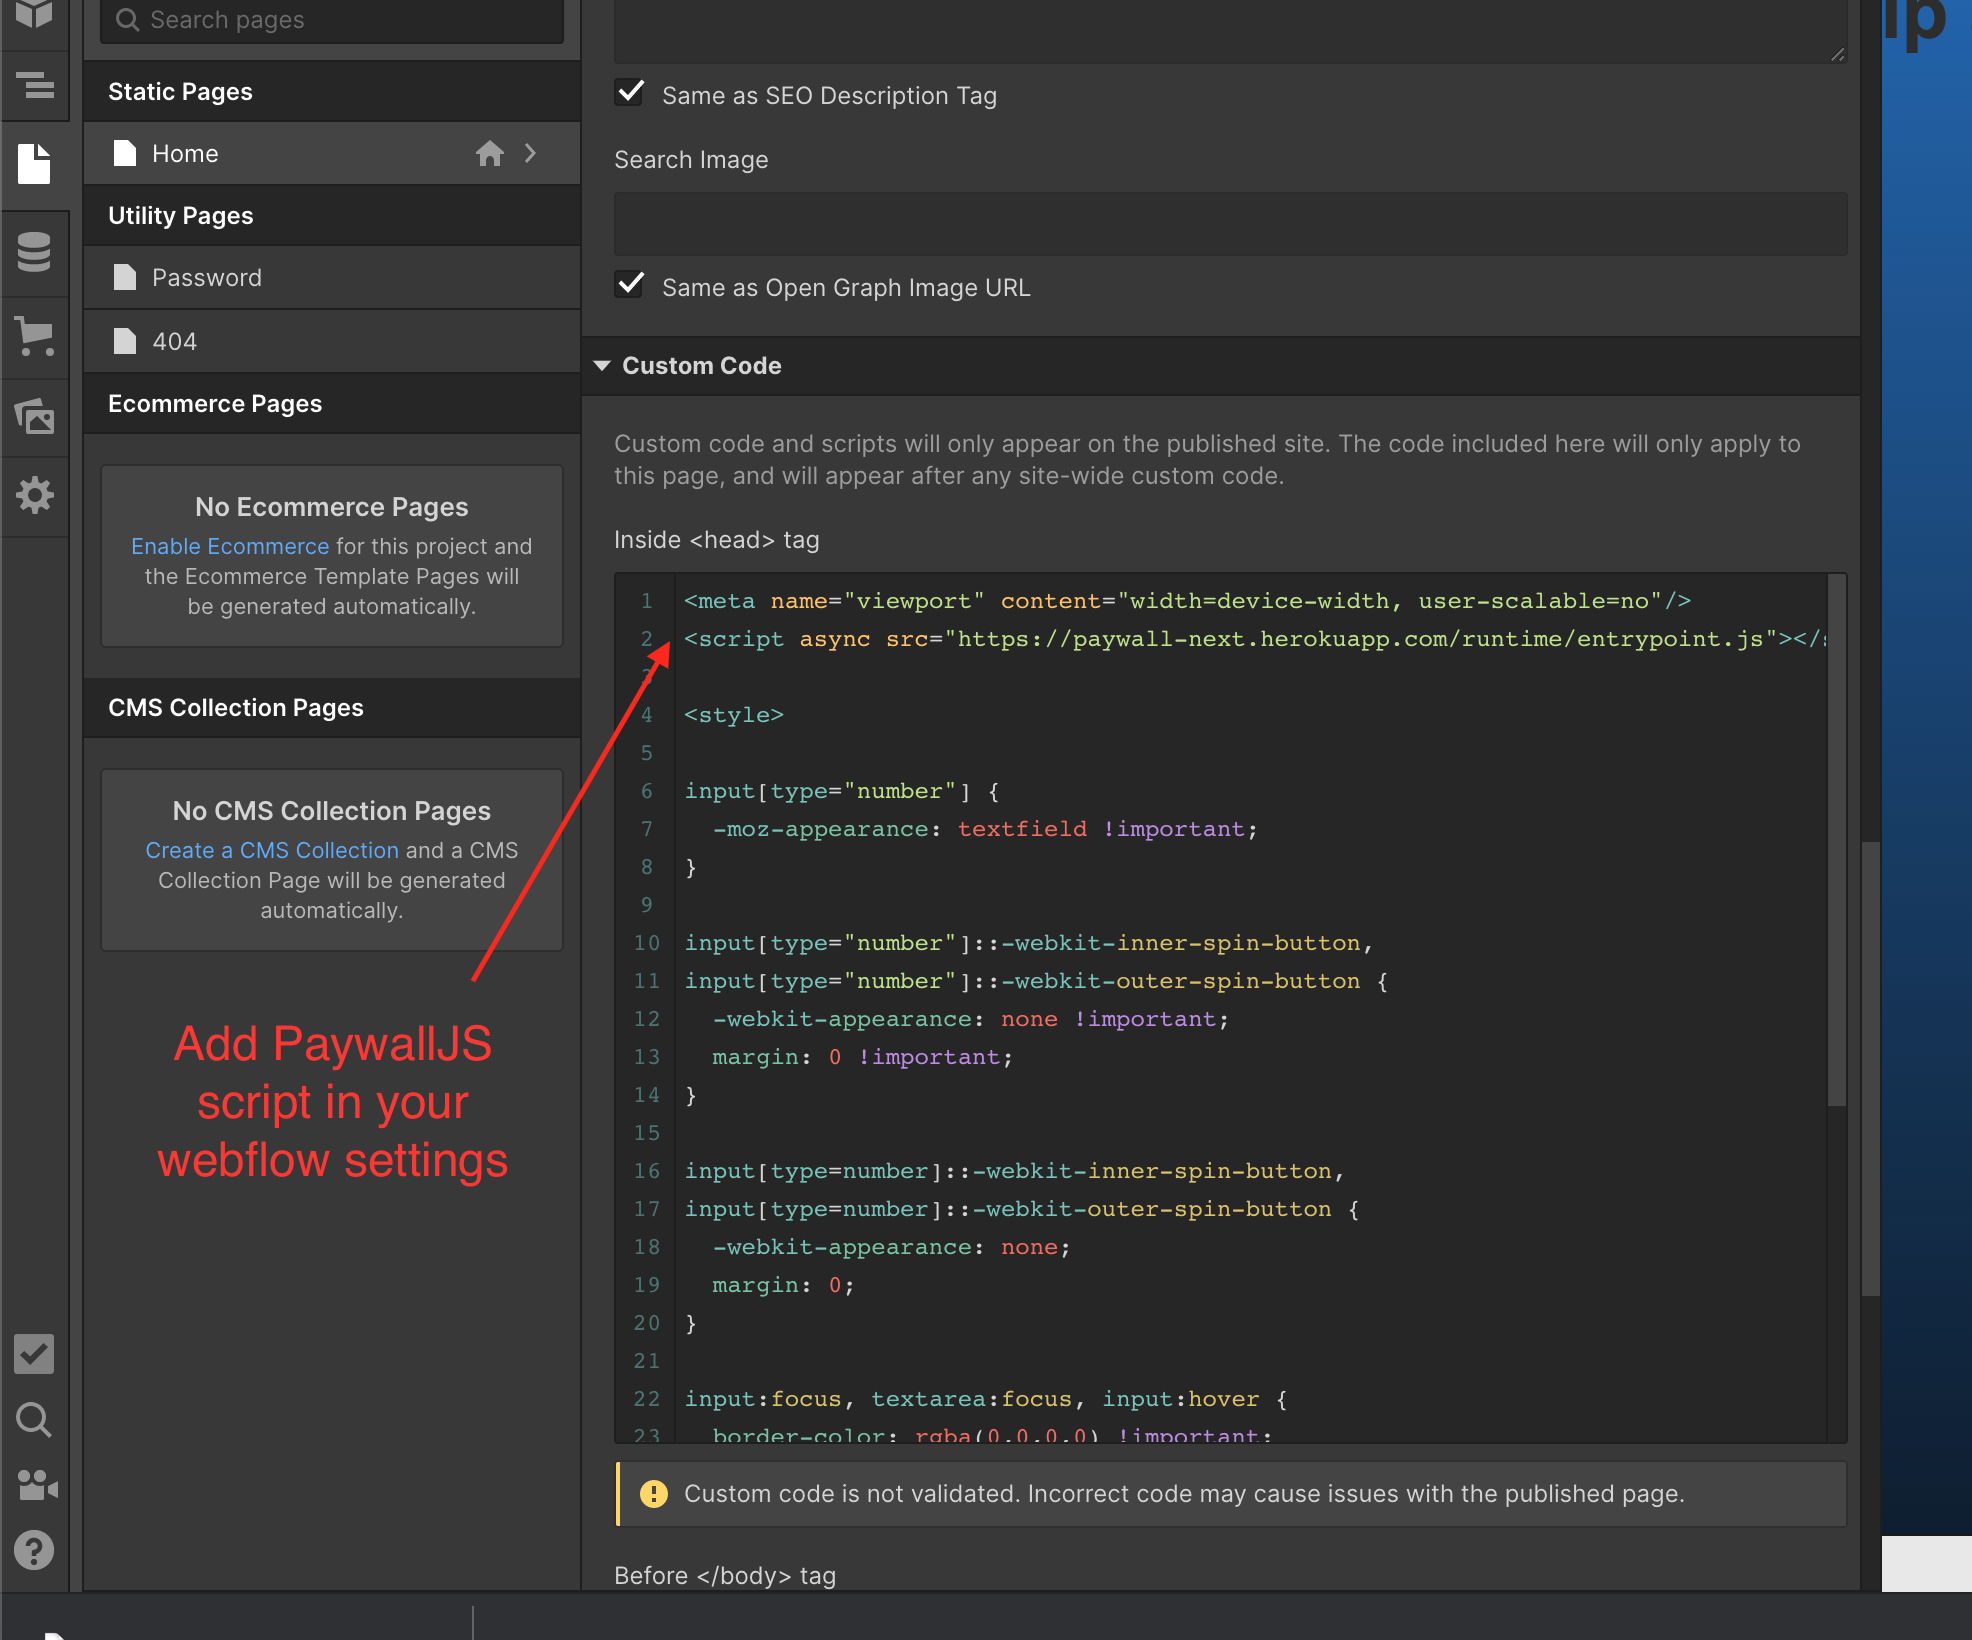This screenshot has width=1972, height=1640.
Task: Uncheck Same as SEO Description Tag
Action: [x=630, y=93]
